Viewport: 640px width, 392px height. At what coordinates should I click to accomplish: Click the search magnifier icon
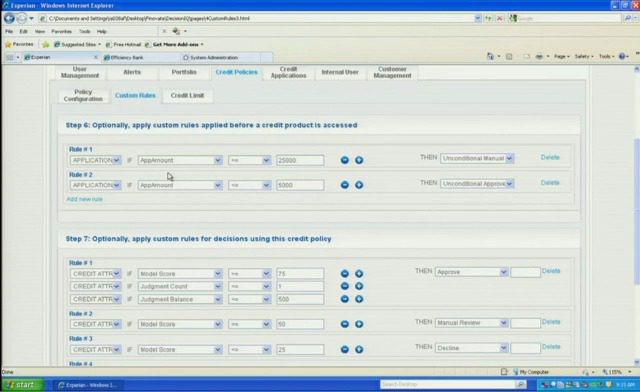(x=628, y=18)
